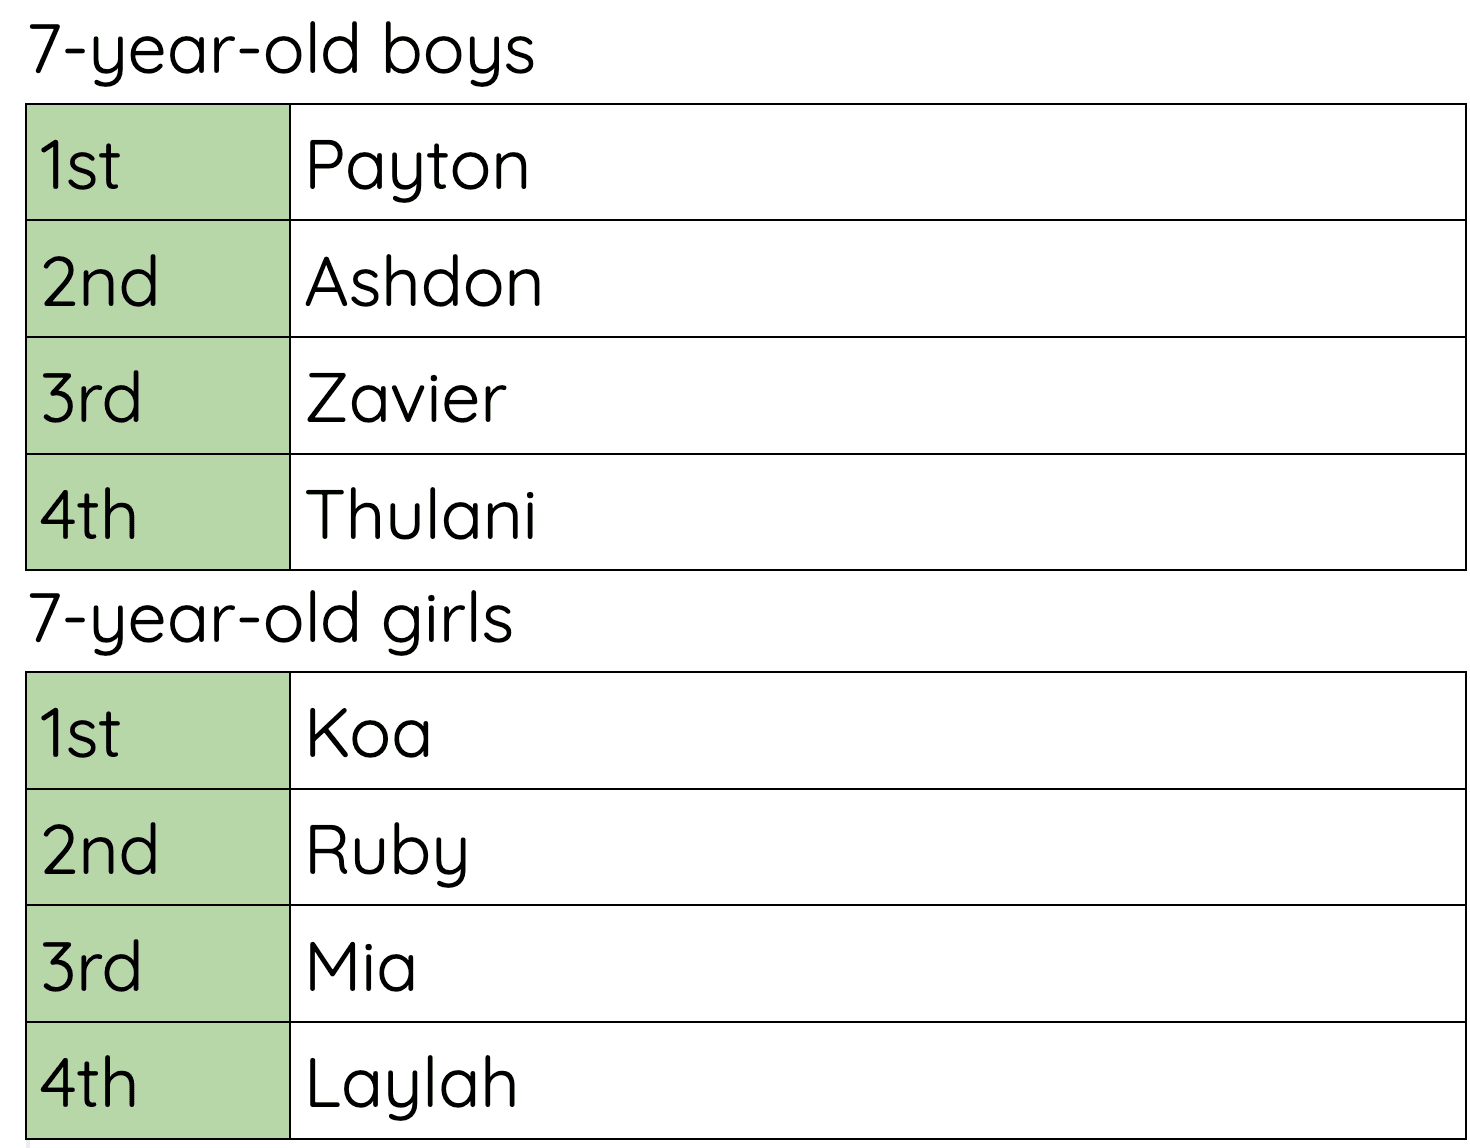Click the girls table 1st place cell
The height and width of the screenshot is (1148, 1470).
point(158,731)
